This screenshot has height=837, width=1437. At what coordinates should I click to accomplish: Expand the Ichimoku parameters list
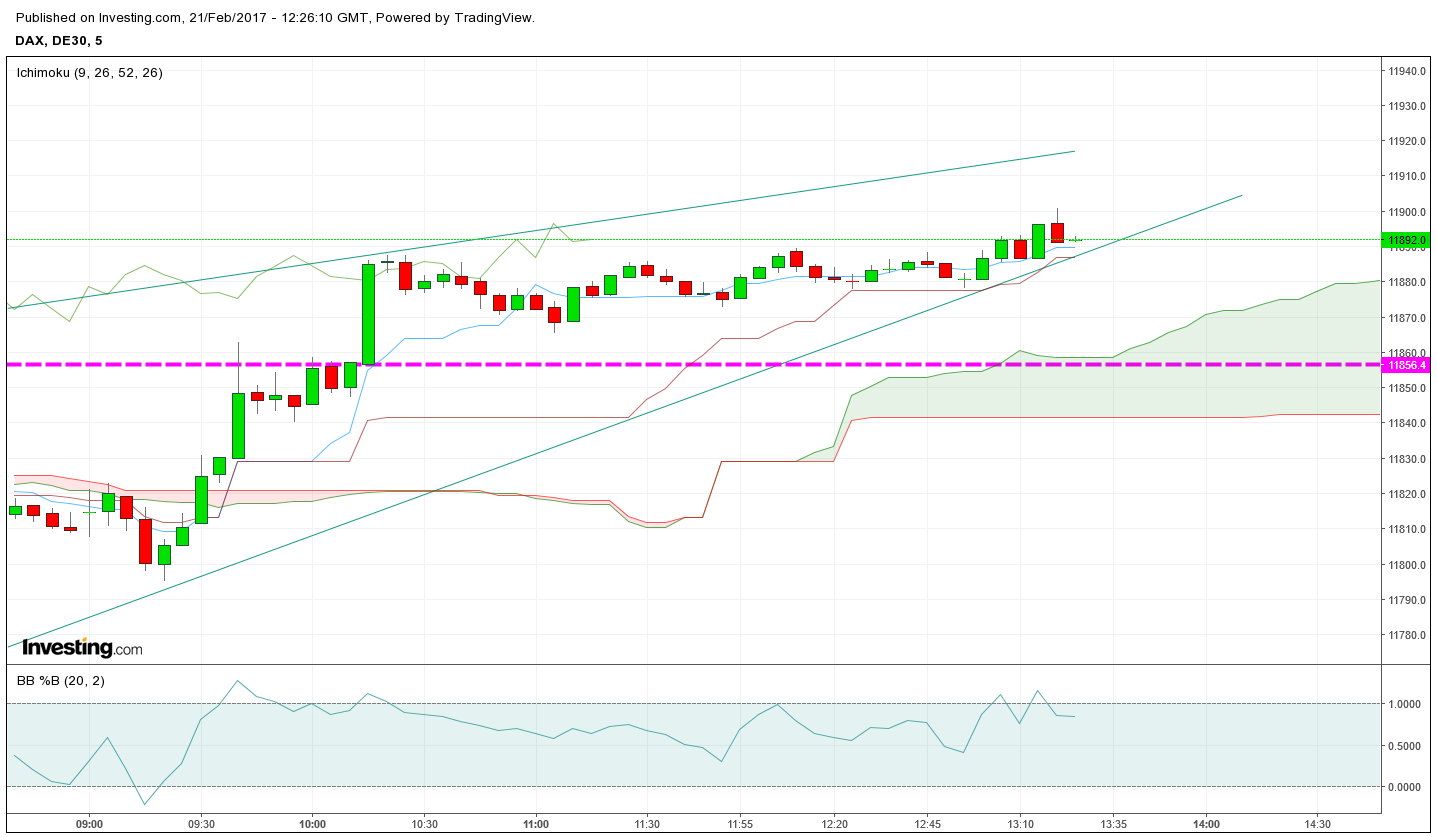click(120, 73)
